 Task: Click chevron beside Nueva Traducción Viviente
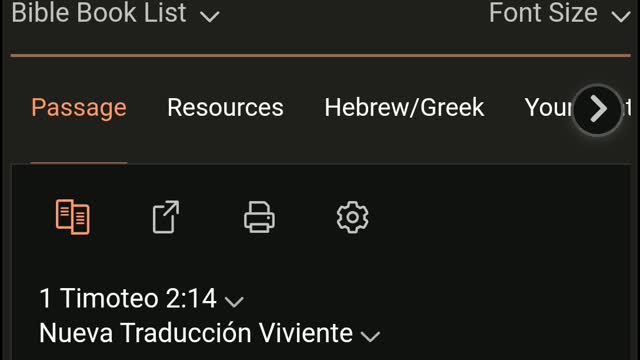click(371, 336)
